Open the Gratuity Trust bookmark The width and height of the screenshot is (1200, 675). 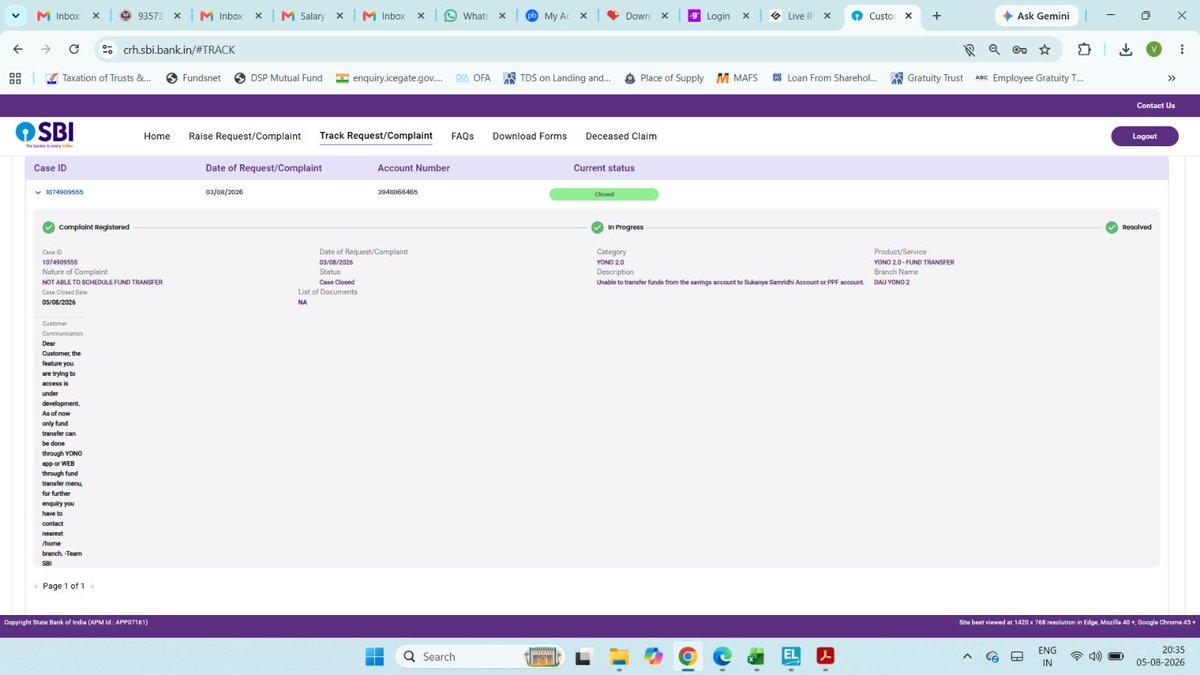tap(926, 78)
